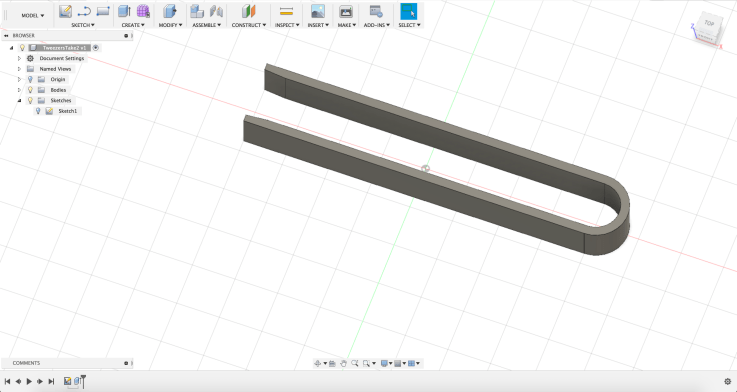Select the Insert image icon
Screen dimensions: 737x392
tap(318, 11)
